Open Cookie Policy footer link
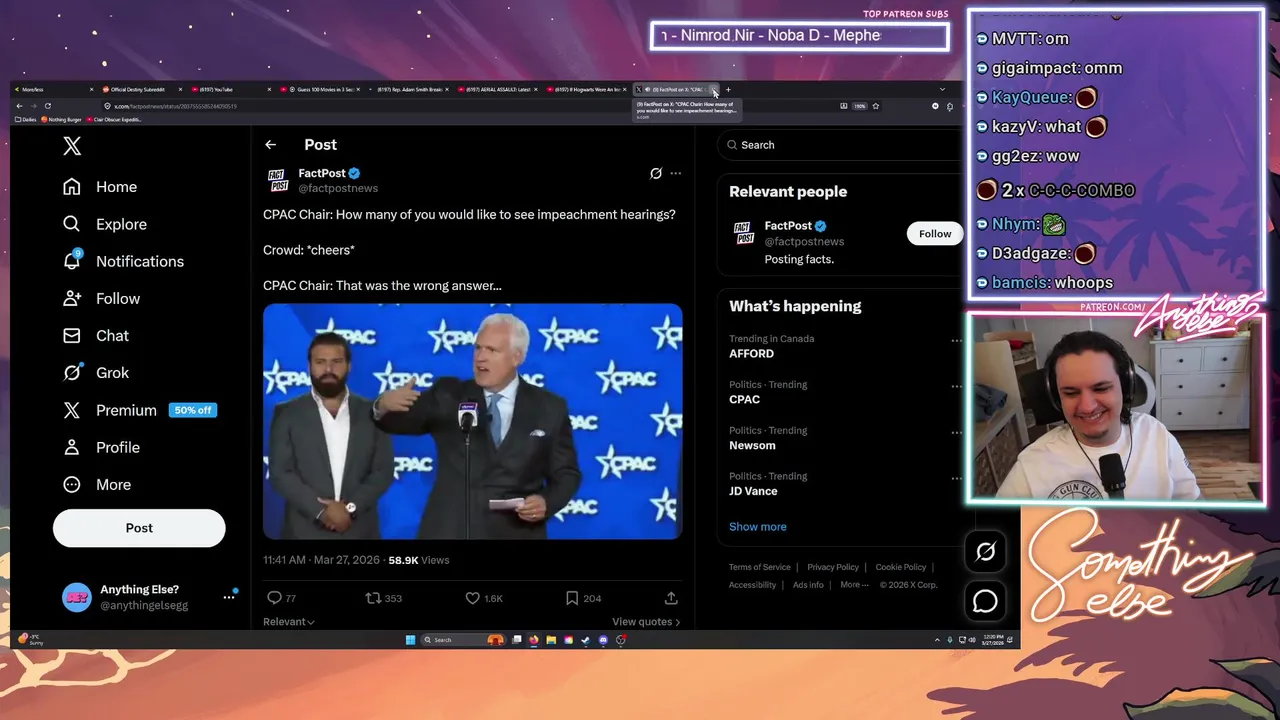This screenshot has height=720, width=1280. point(901,567)
